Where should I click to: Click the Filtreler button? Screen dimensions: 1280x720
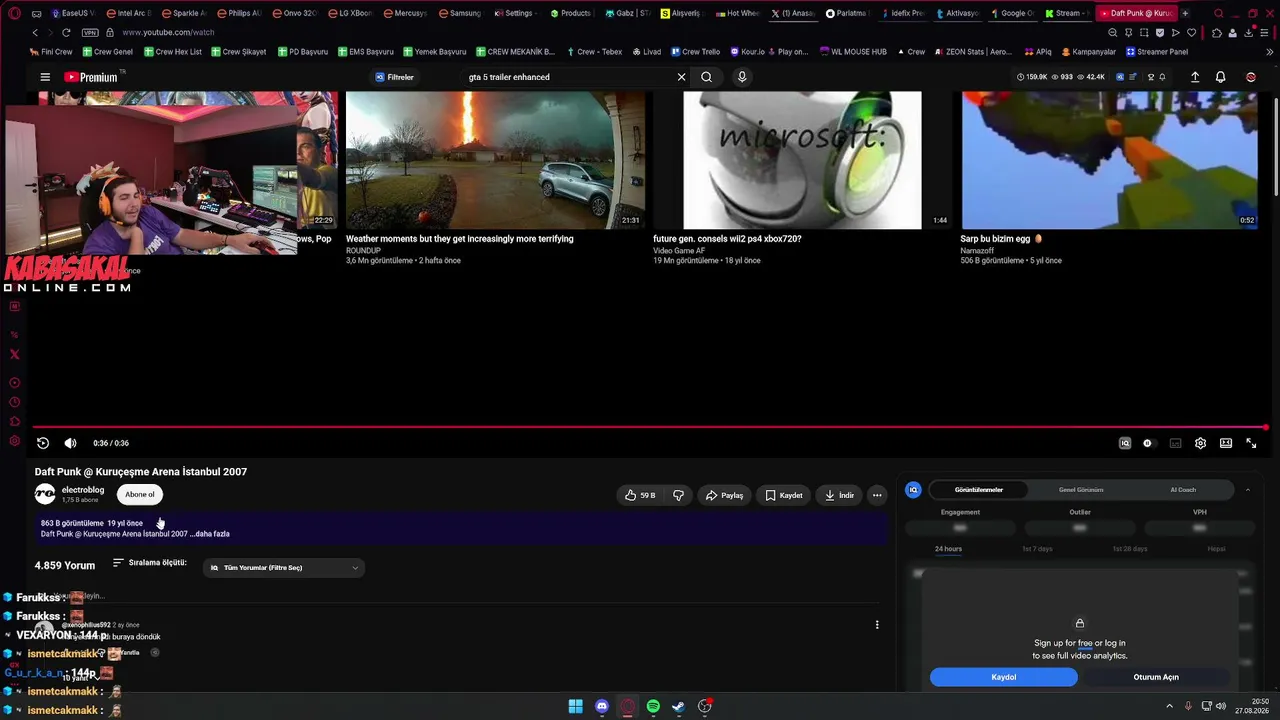coord(394,77)
